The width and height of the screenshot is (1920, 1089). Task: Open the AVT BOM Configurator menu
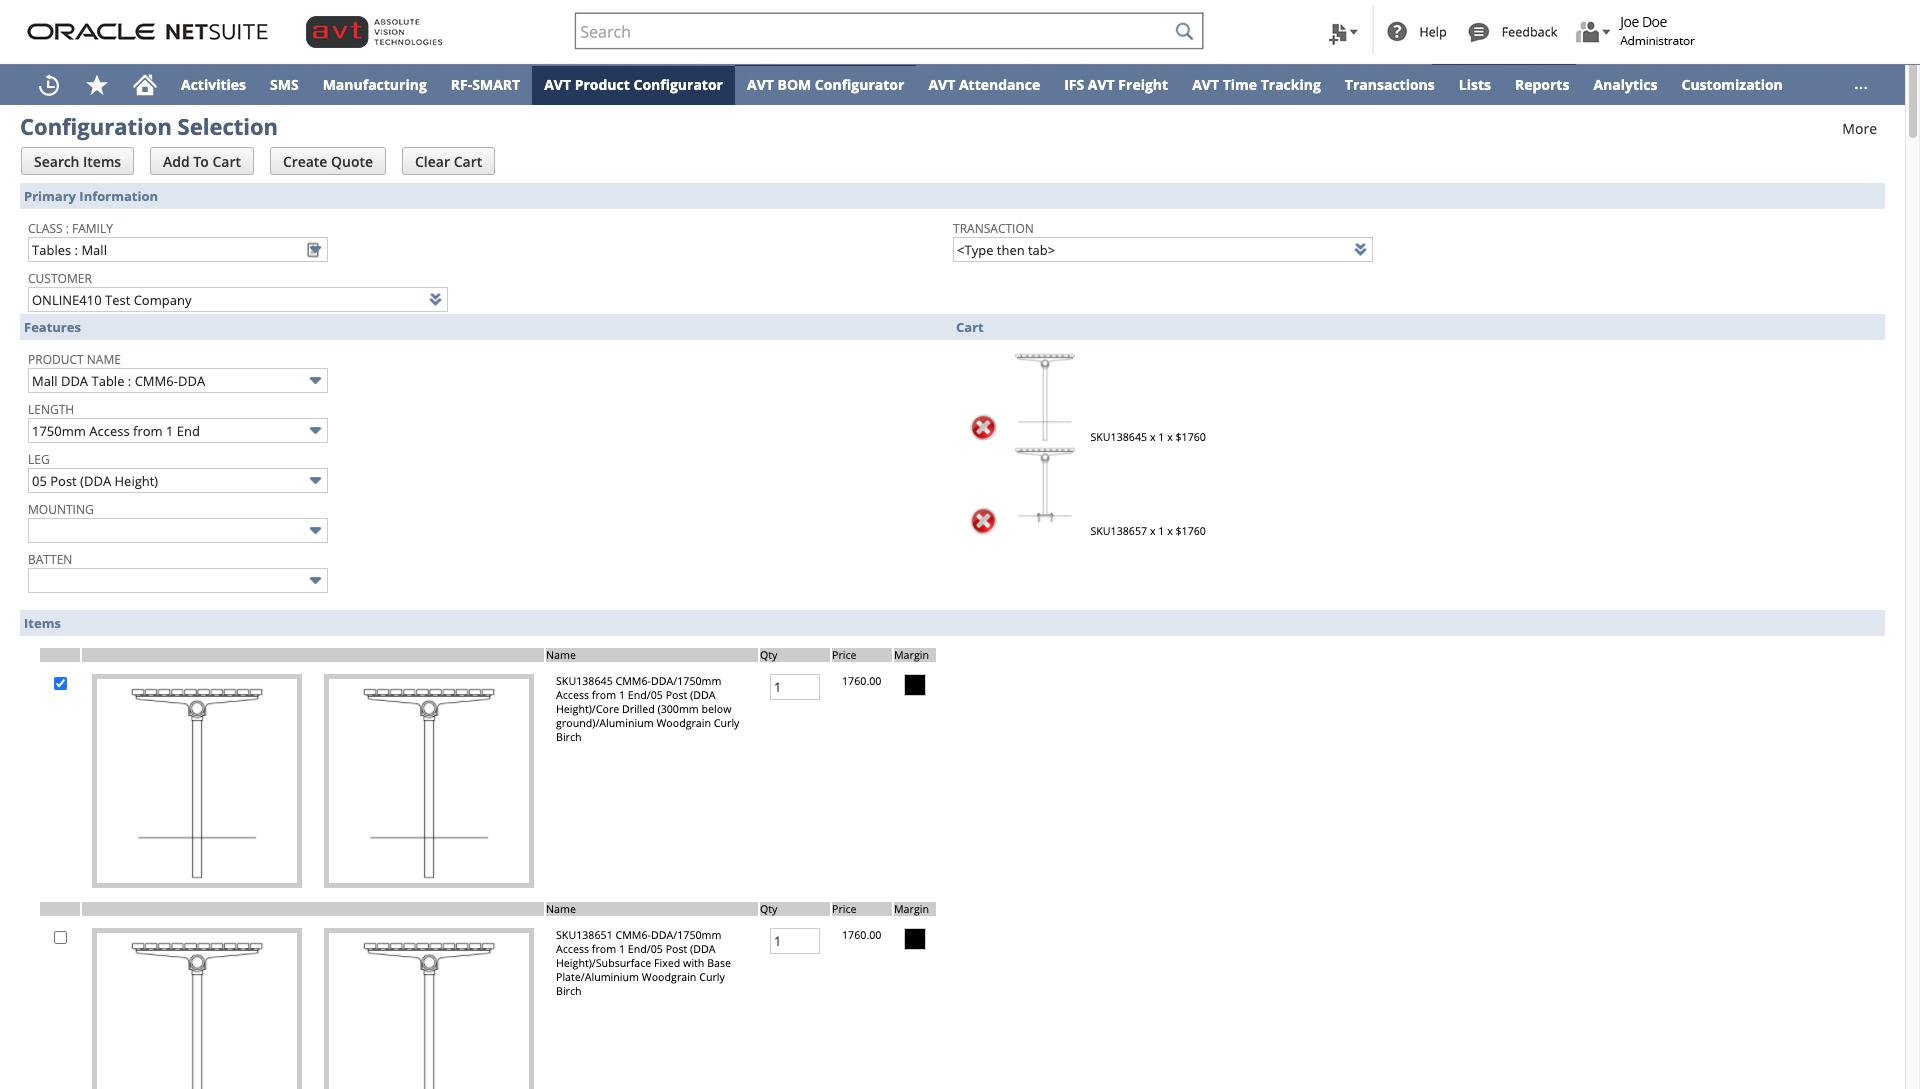[x=825, y=86]
